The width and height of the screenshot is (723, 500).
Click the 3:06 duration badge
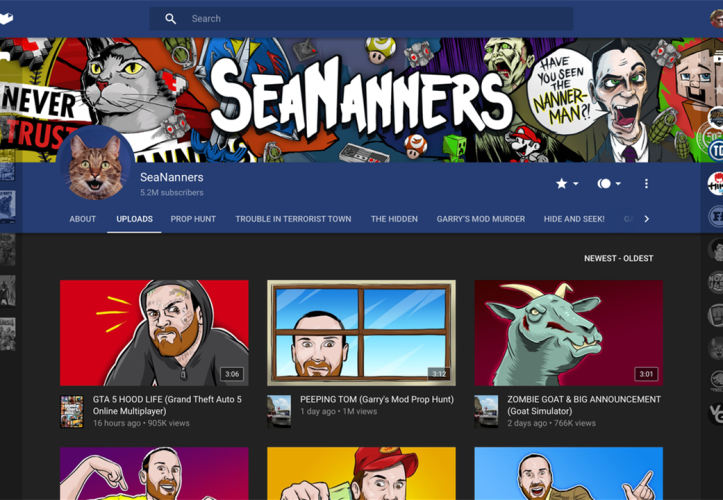point(232,374)
